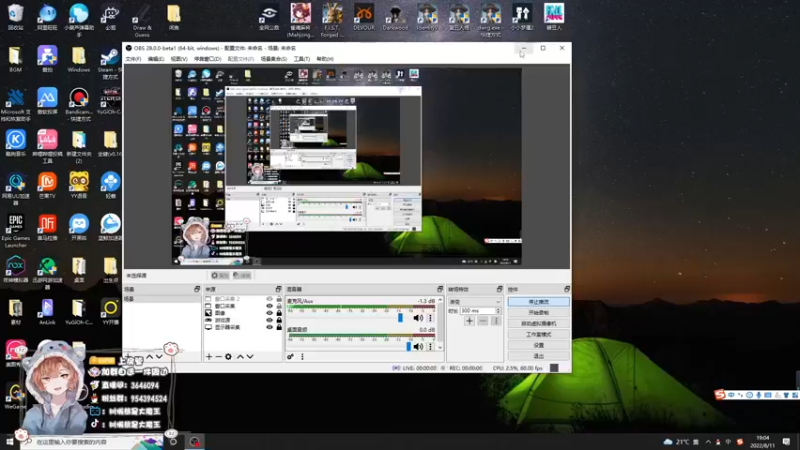Adjust the 300 ms duration spinner arrows
The height and width of the screenshot is (450, 800).
point(498,311)
